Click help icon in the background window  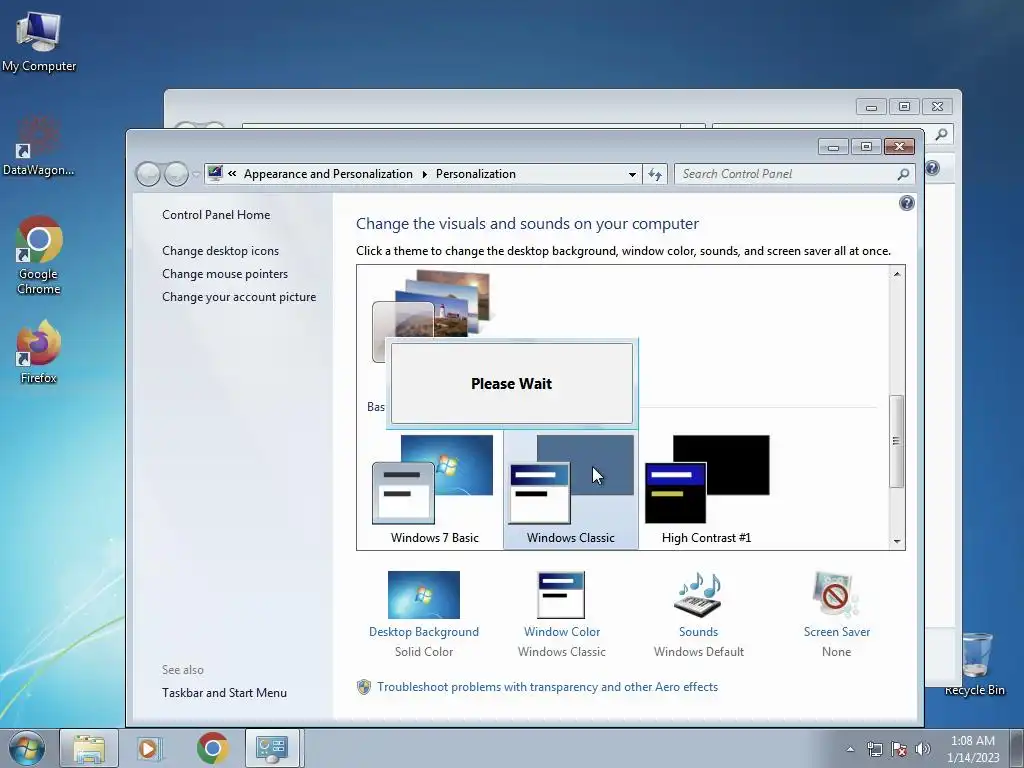click(x=932, y=168)
